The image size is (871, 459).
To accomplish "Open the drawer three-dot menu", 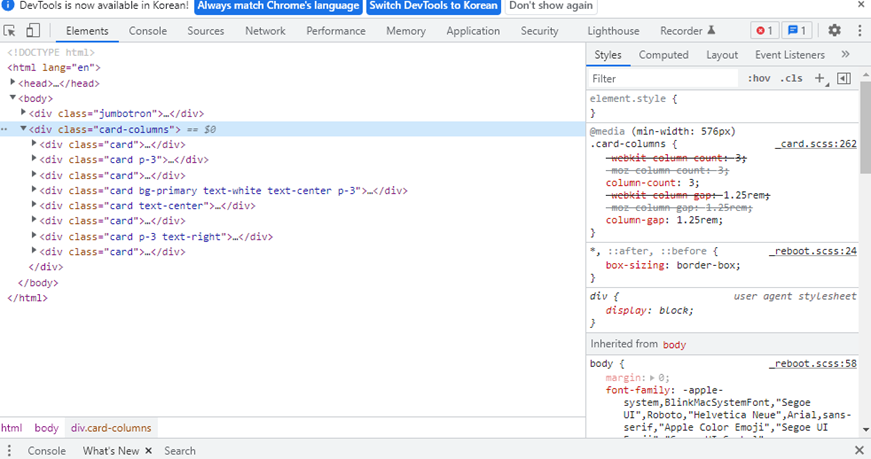I will click(x=9, y=451).
